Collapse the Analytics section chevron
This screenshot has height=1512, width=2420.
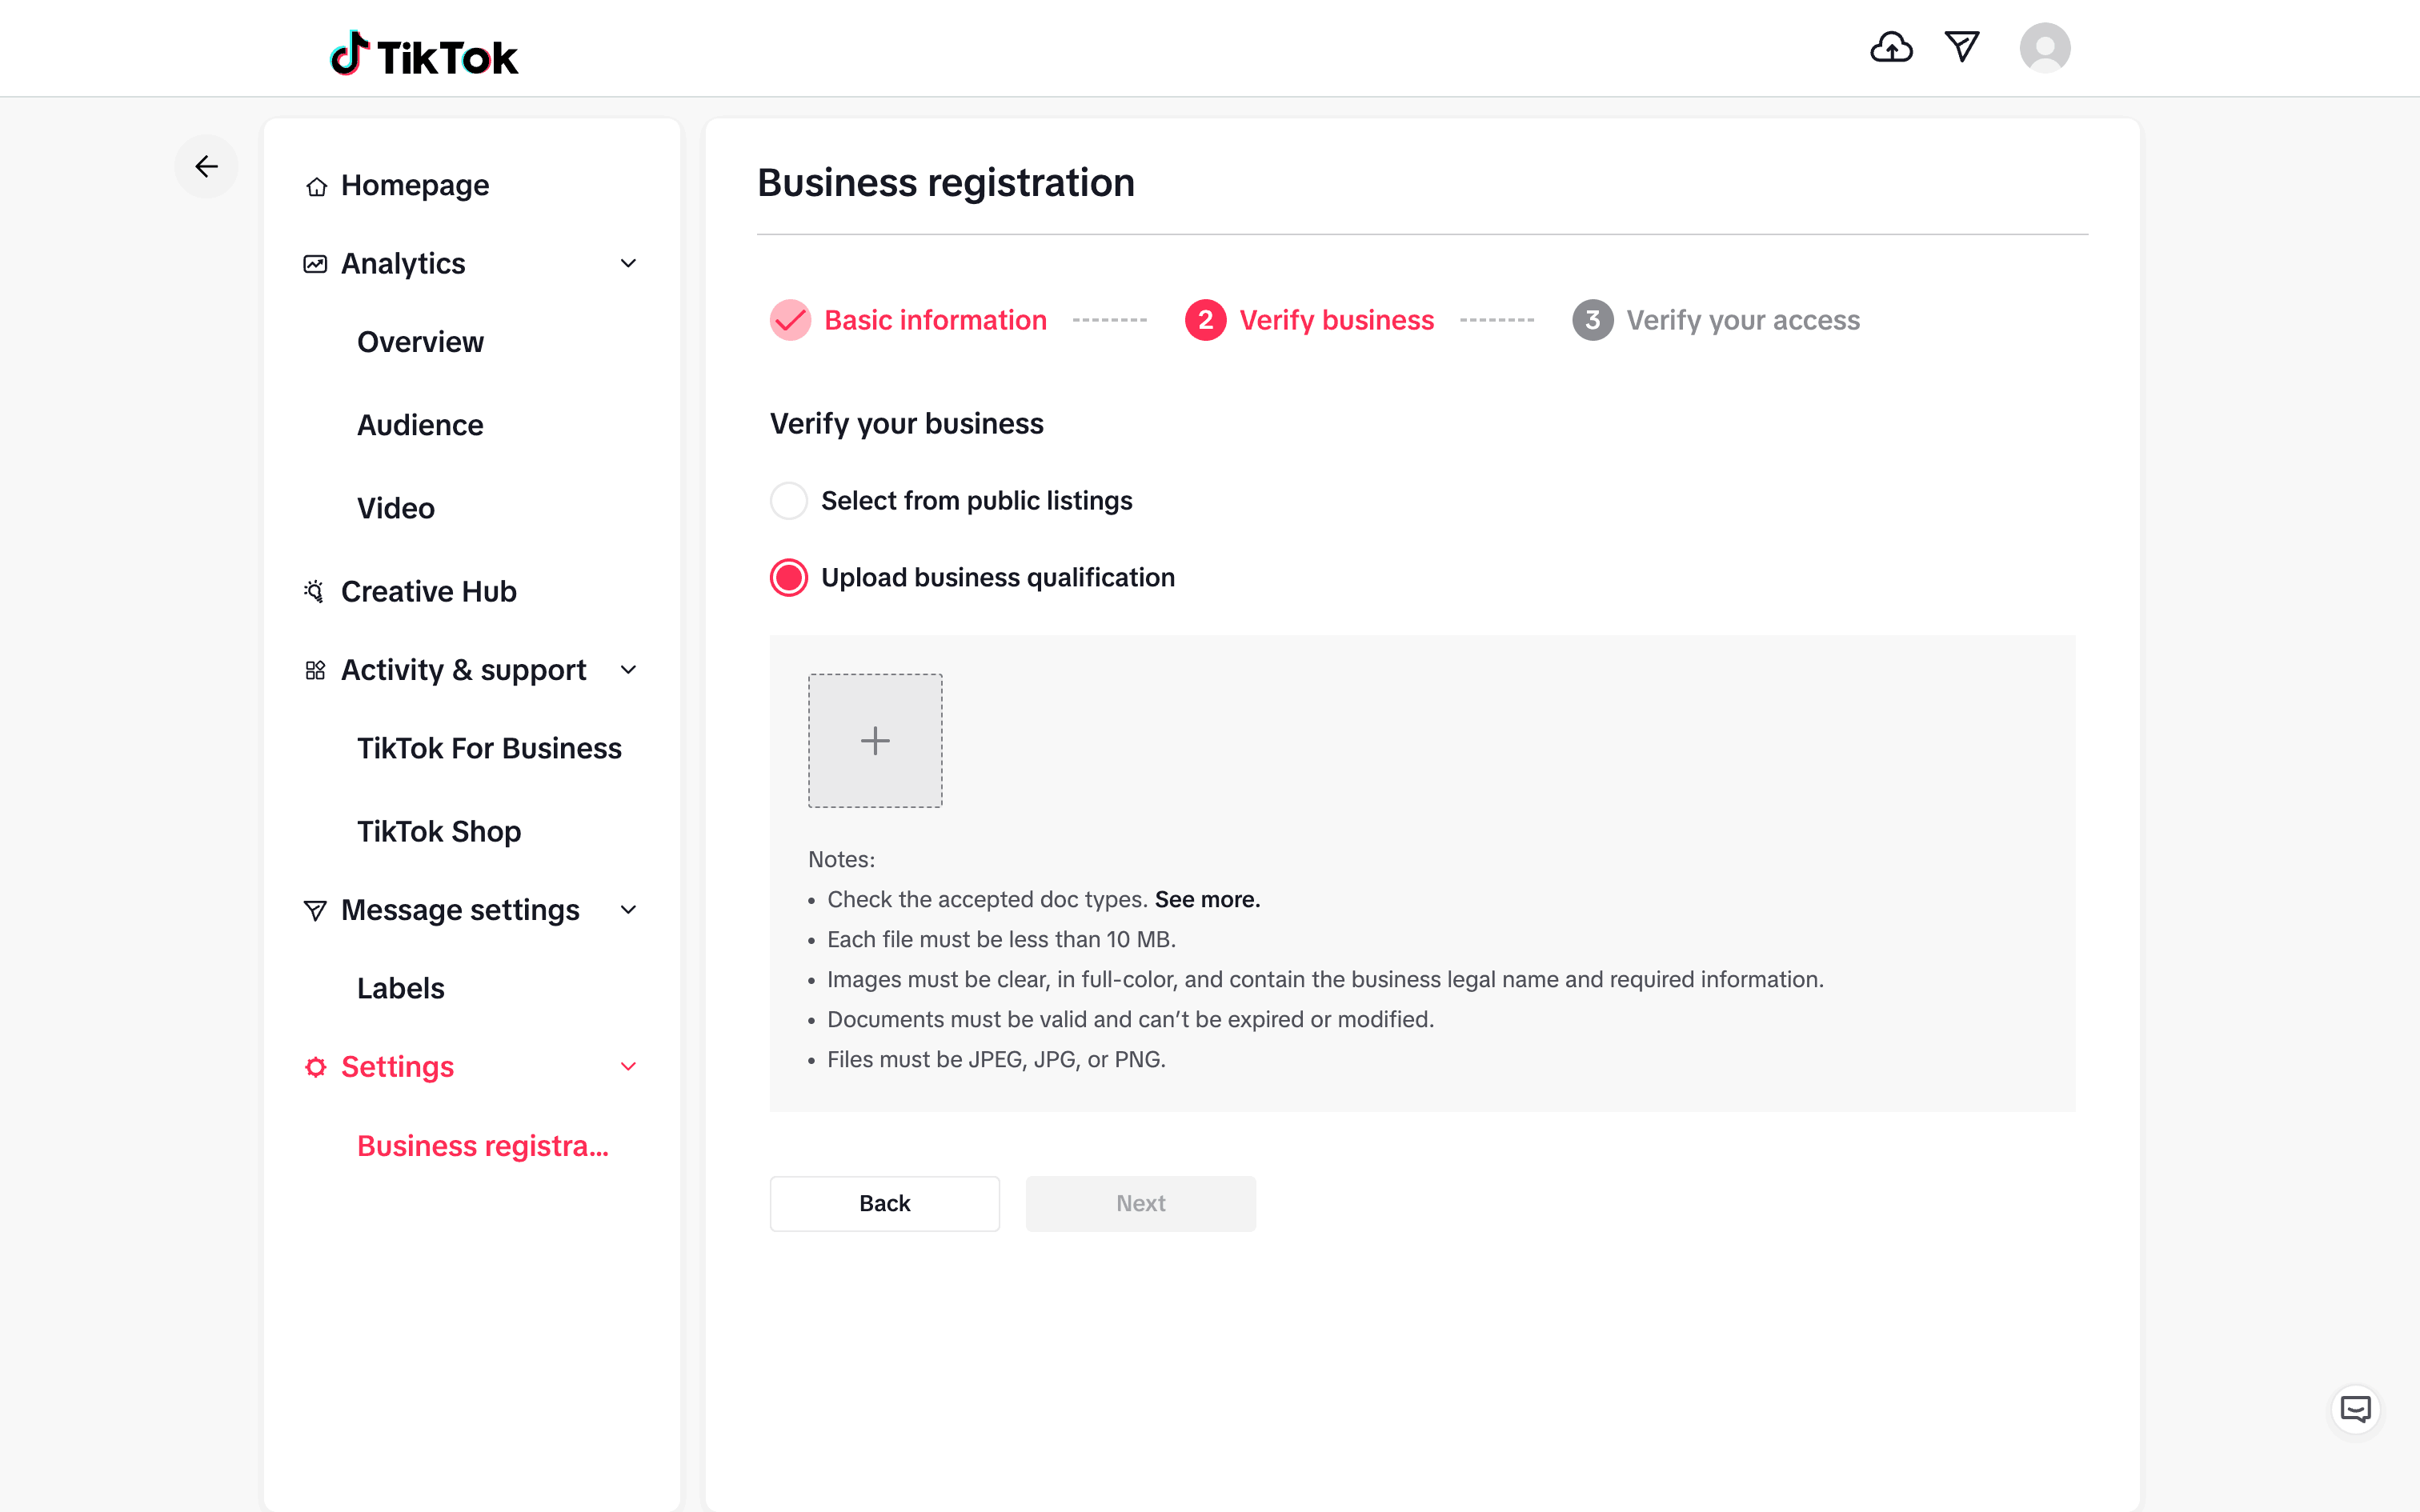coord(628,264)
